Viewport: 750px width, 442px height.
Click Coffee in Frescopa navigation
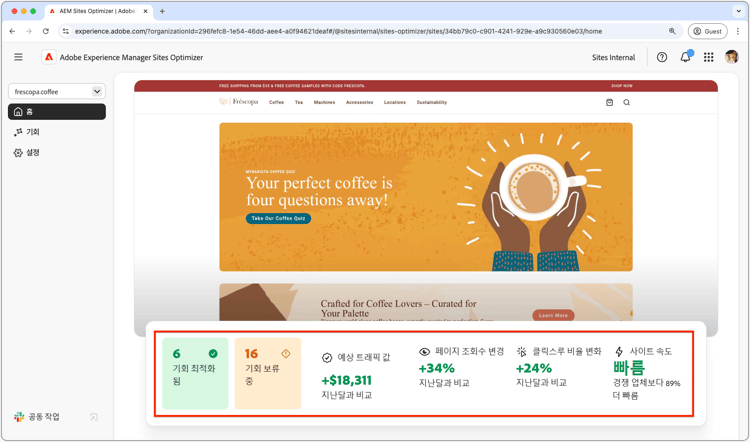pyautogui.click(x=276, y=102)
